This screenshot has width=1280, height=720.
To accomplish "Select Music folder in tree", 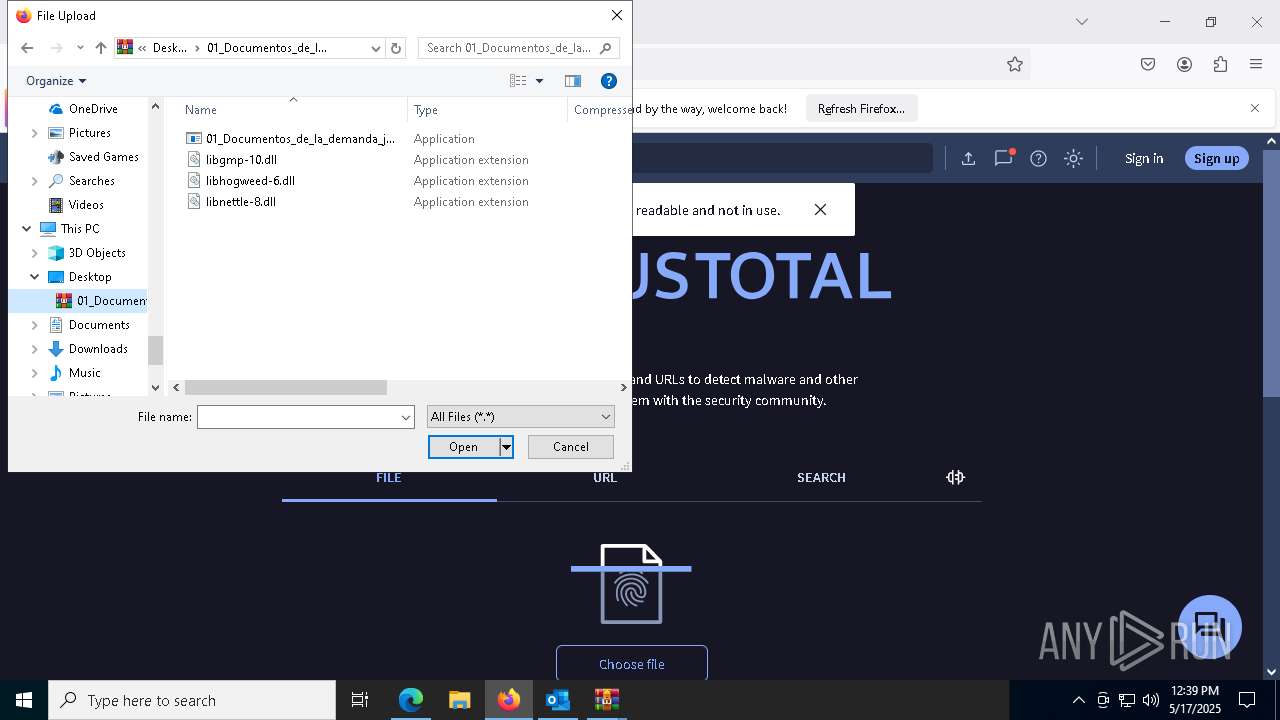I will [x=85, y=373].
